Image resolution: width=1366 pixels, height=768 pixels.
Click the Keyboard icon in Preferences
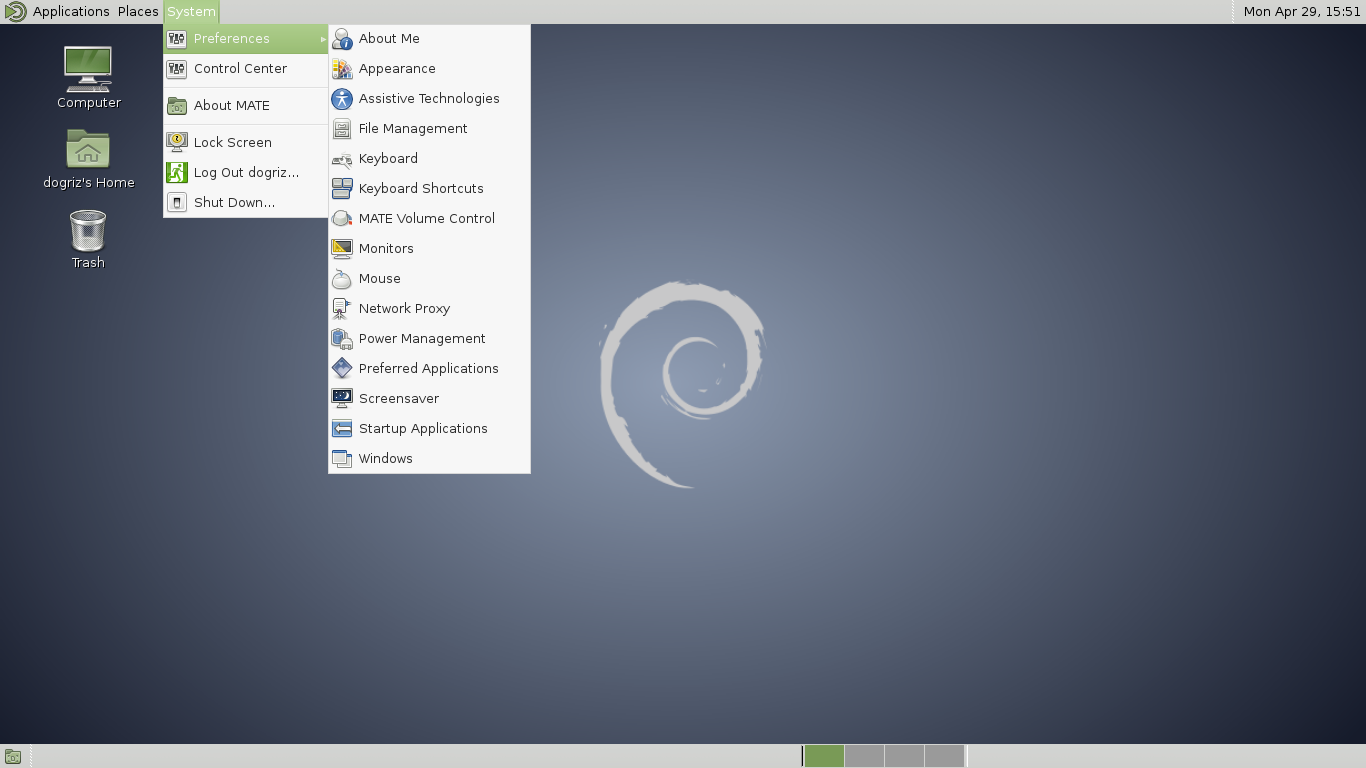[x=342, y=159]
